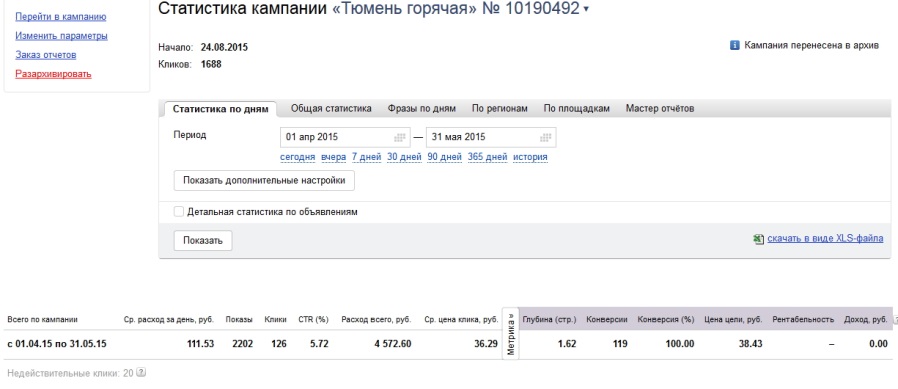Screen dimensions: 898x389
Task: Click Изменить параметры link
Action: coord(61,36)
